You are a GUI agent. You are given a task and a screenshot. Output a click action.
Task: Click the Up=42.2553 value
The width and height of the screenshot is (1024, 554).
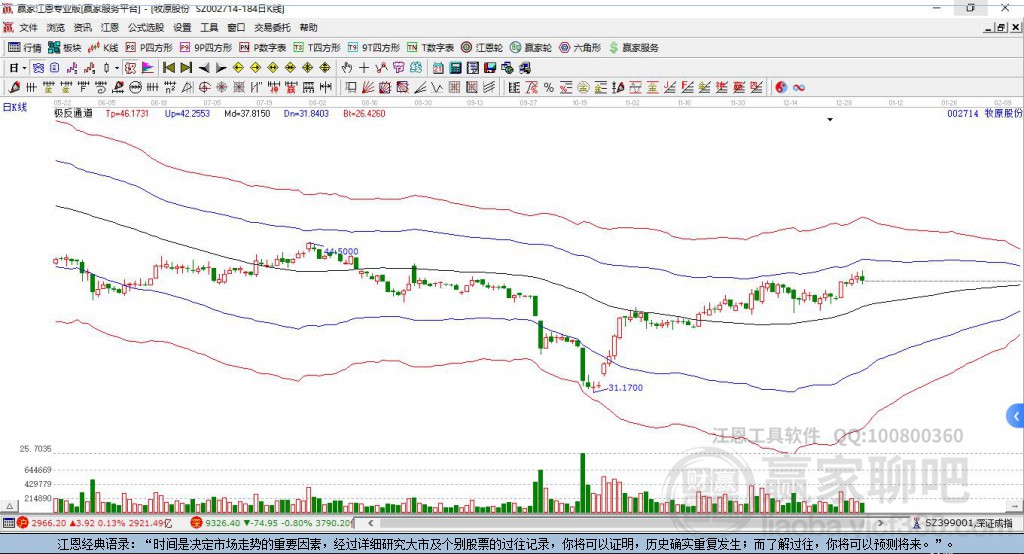coord(187,114)
